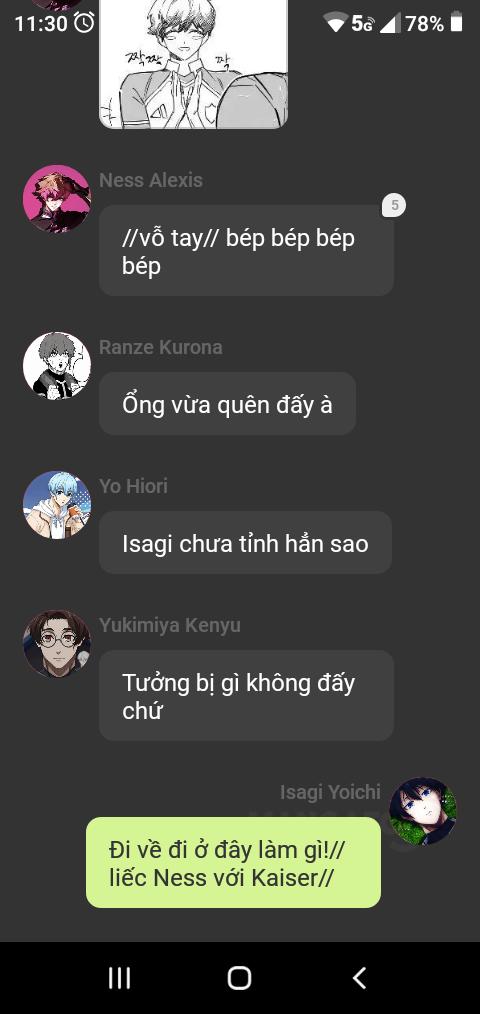The image size is (480, 1014).
Task: Tap Yukimiya Kenyu's glasses avatar
Action: 57,643
